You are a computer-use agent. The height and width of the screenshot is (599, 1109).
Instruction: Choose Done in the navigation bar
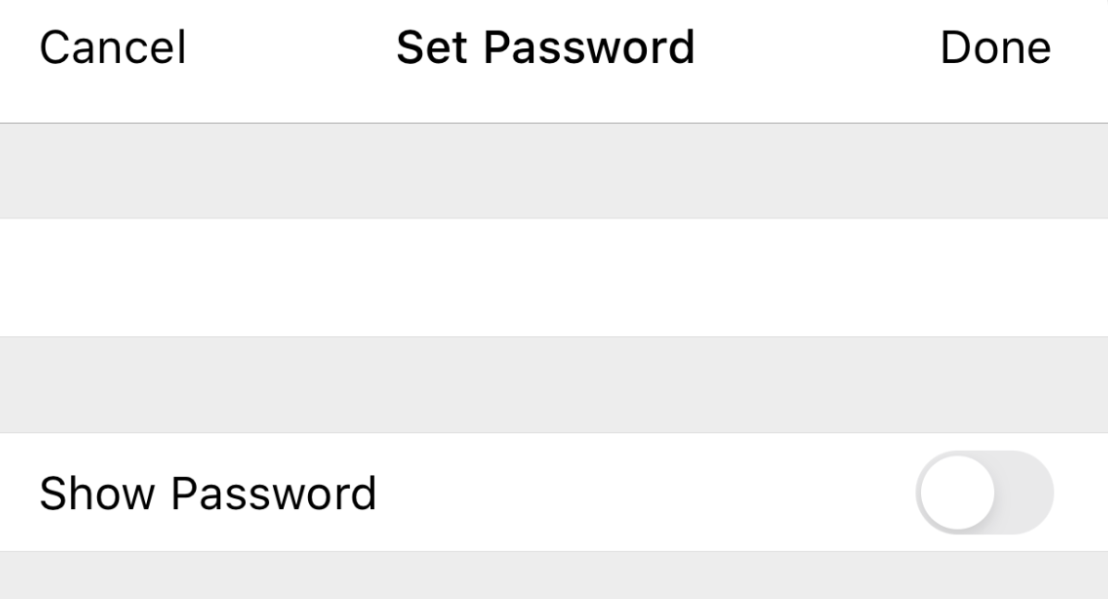(995, 48)
